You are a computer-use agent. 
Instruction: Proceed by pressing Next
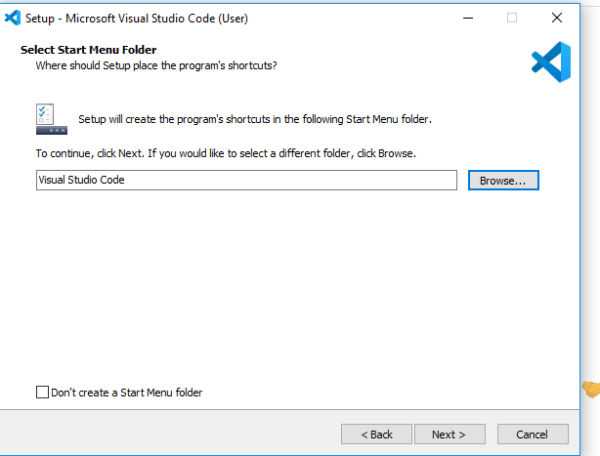coord(448,434)
